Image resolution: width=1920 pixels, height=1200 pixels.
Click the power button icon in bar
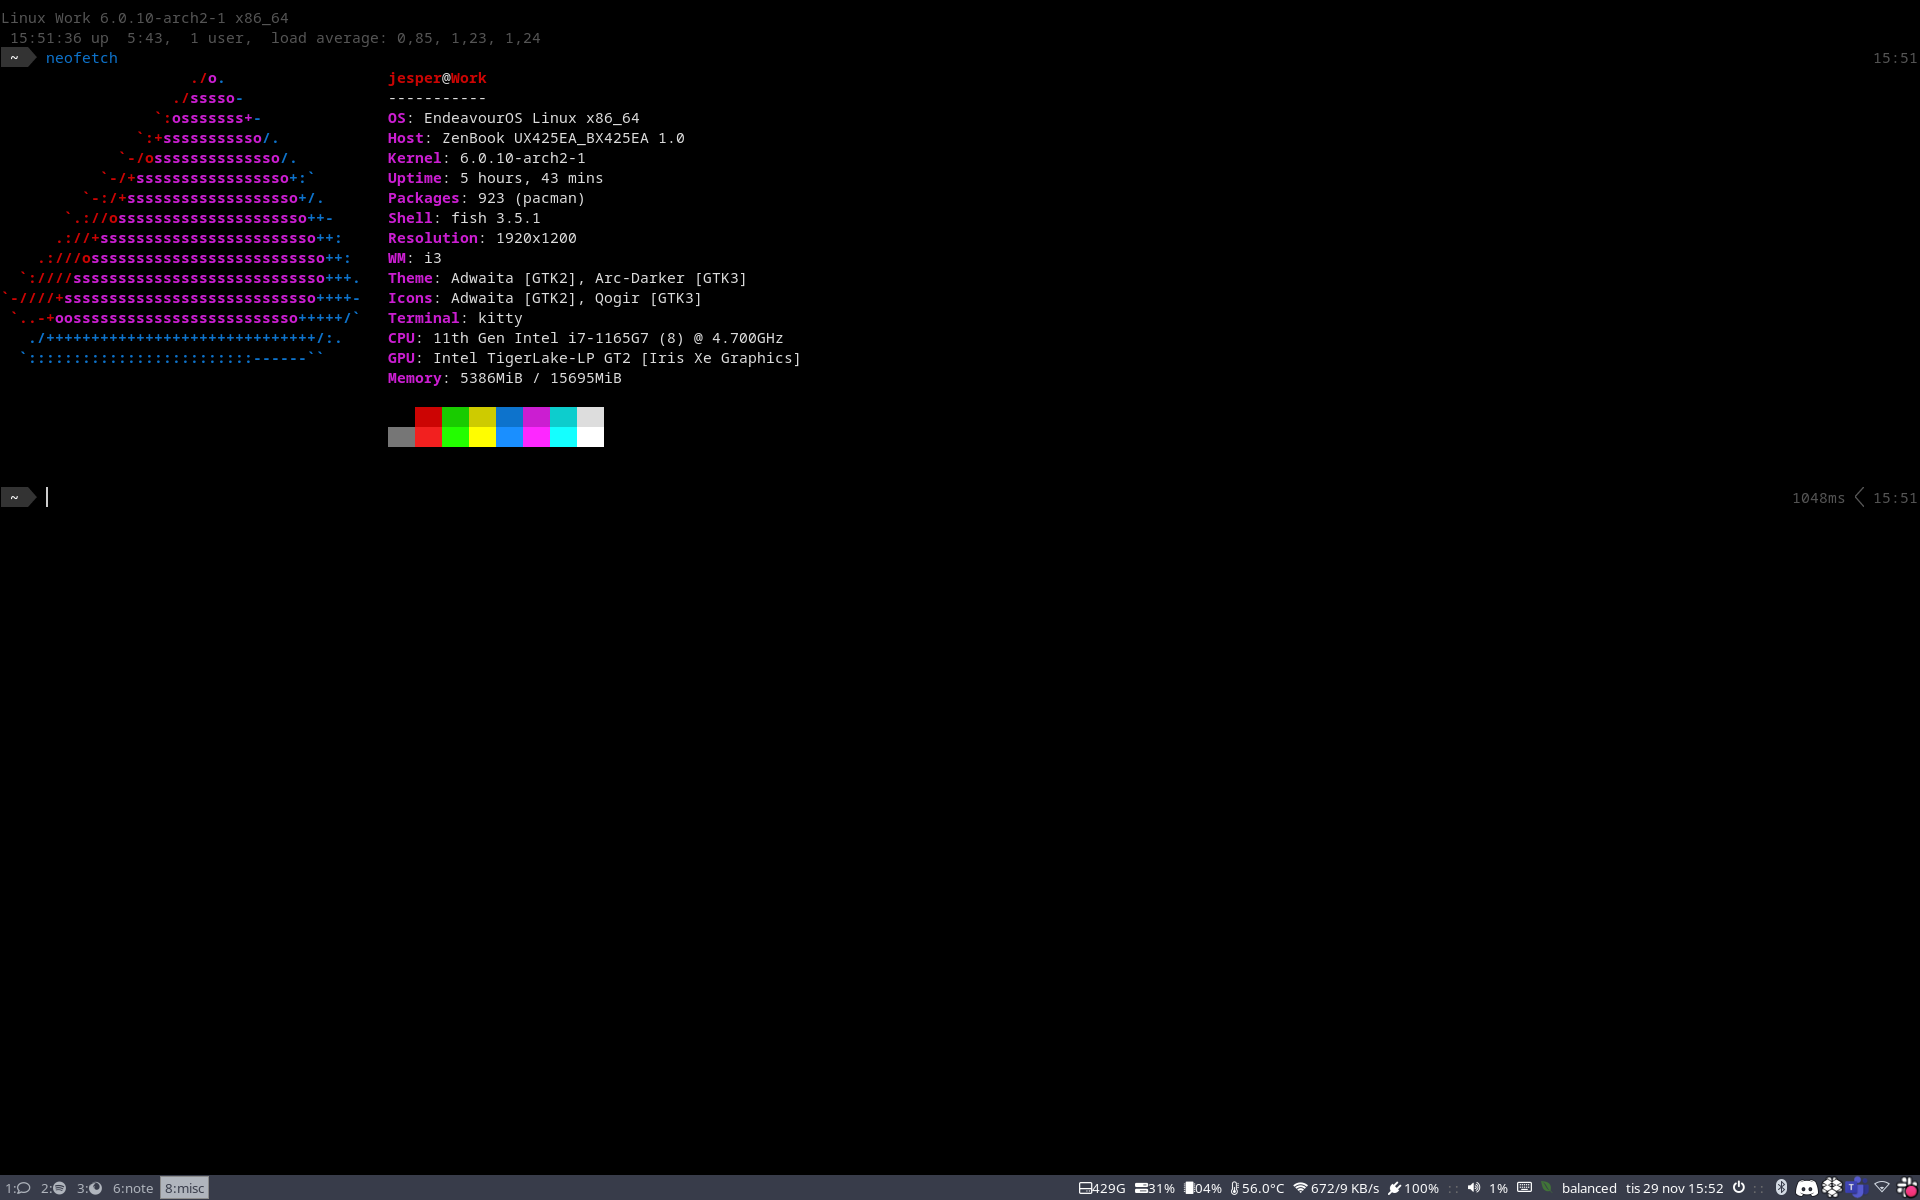1739,1188
